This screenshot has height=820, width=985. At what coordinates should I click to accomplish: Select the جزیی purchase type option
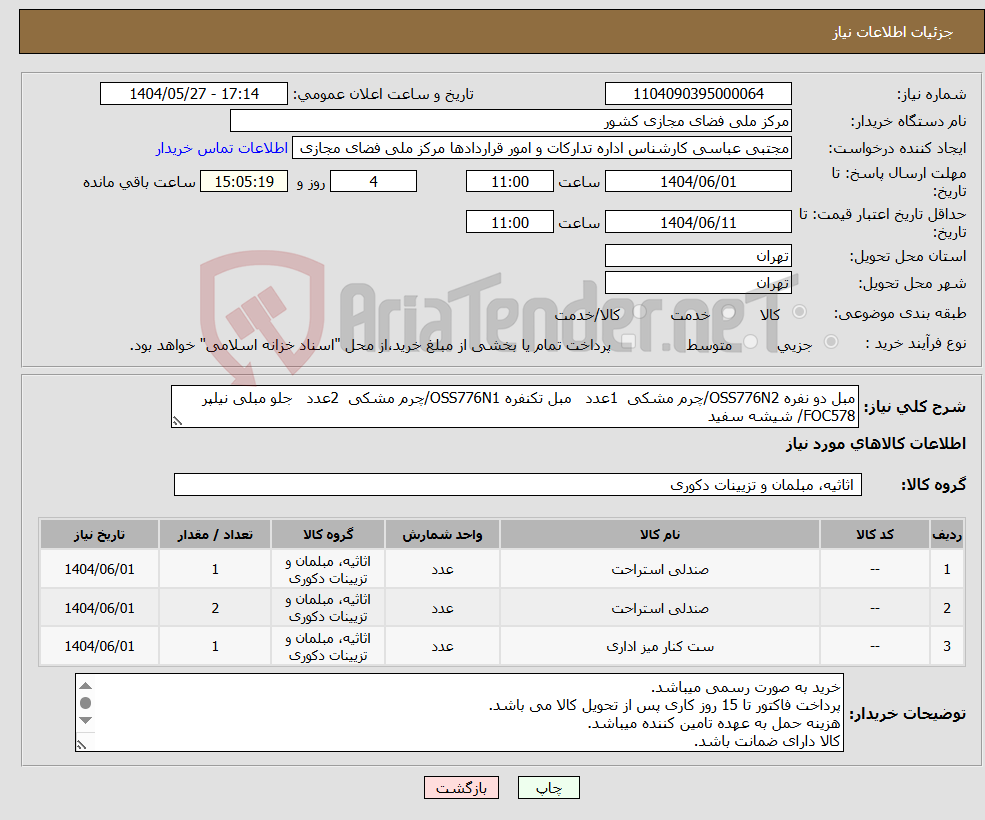coord(832,340)
